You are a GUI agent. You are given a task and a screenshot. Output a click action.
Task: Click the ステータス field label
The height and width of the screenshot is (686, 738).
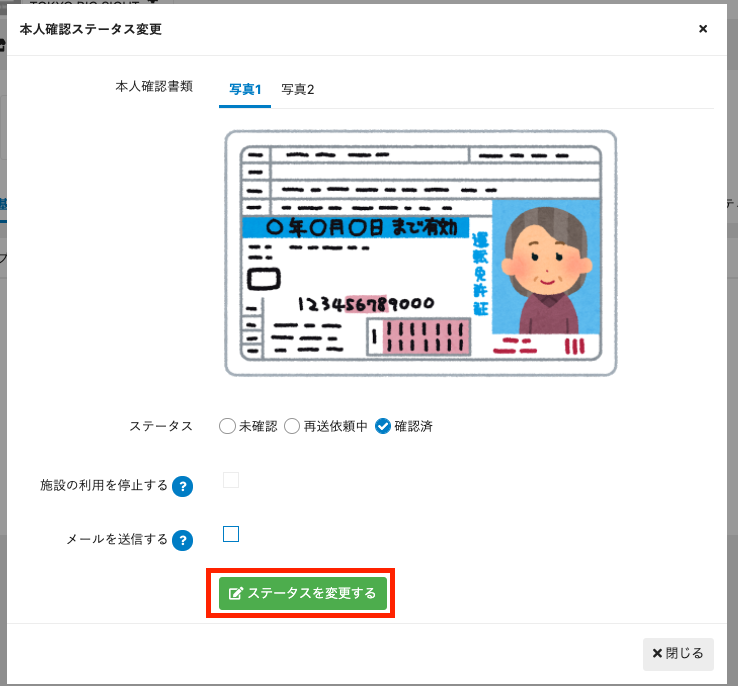[161, 426]
